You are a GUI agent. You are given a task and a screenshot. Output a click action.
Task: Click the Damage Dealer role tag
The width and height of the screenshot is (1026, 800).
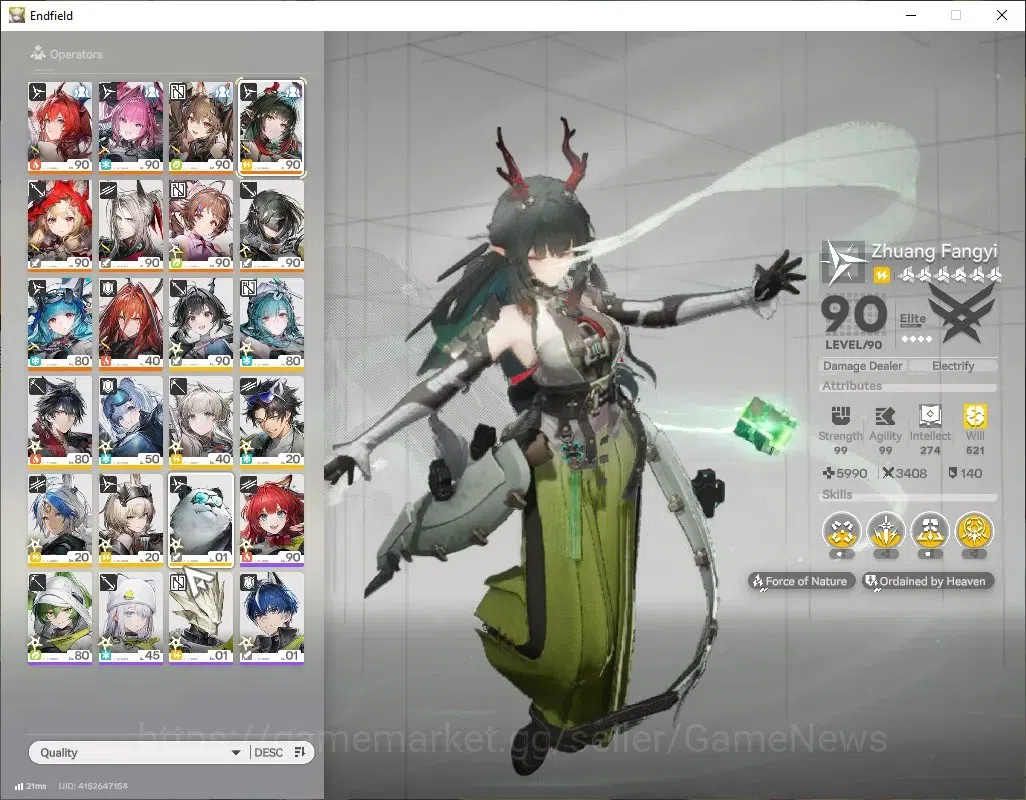(x=862, y=366)
